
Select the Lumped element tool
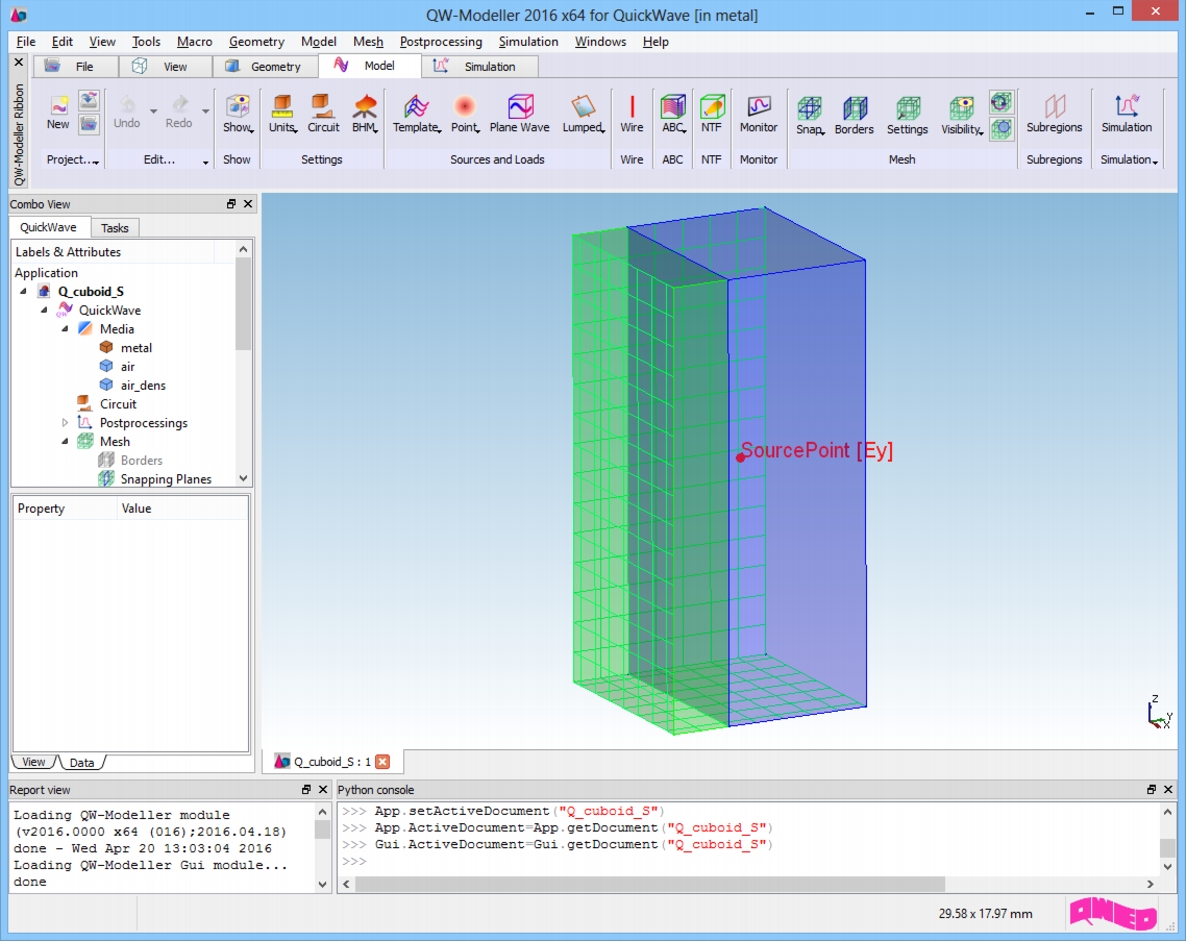583,114
